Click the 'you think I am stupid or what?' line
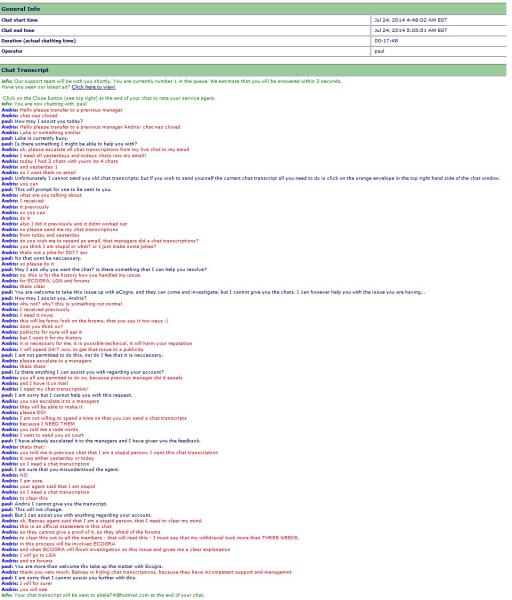 click(x=79, y=246)
